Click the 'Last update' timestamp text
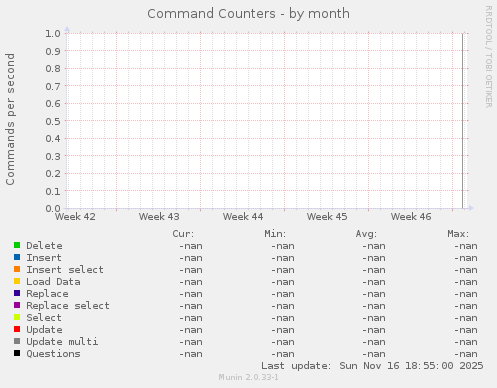497x388 pixels. coord(372,366)
